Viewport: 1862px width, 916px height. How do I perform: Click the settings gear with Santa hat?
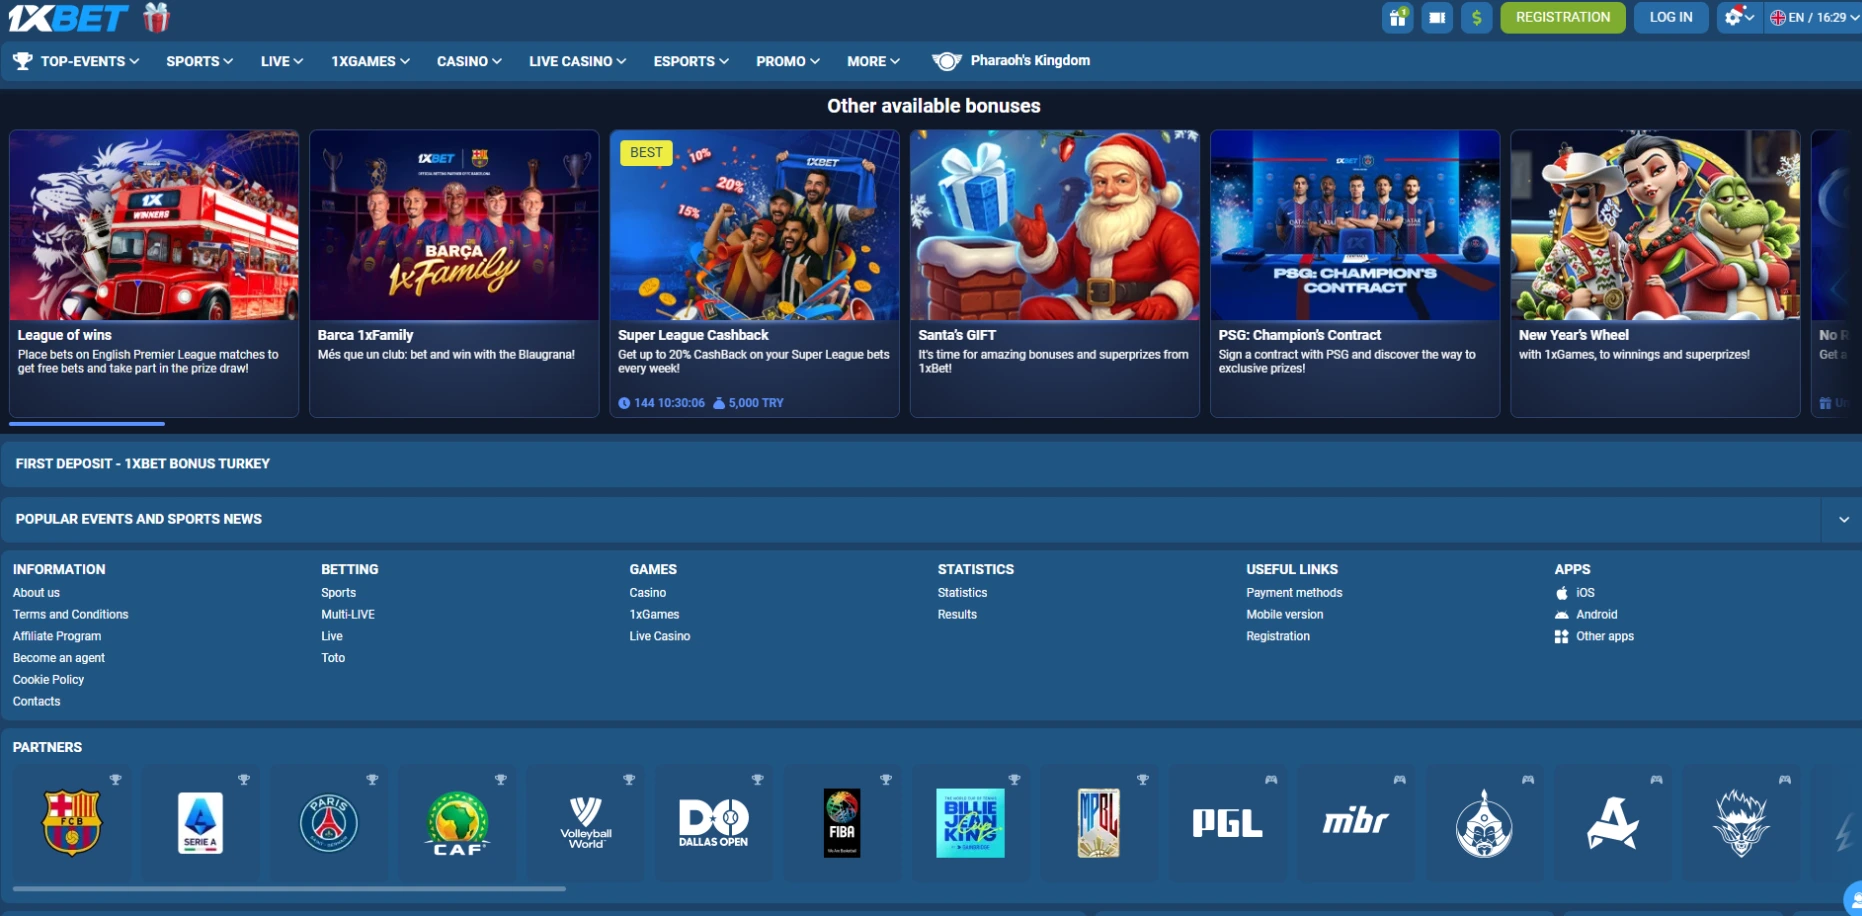pos(1736,17)
